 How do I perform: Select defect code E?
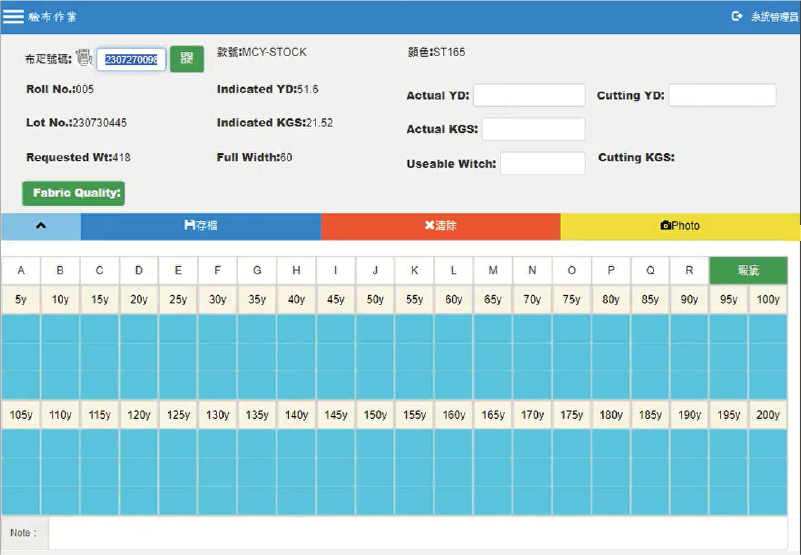178,270
